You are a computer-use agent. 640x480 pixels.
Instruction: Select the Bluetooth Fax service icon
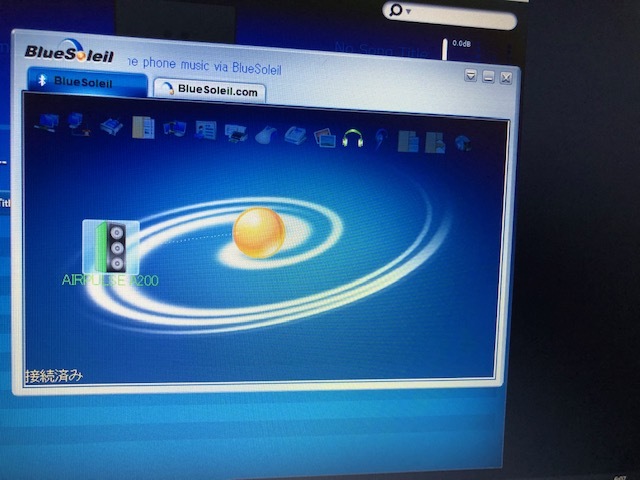[x=296, y=136]
